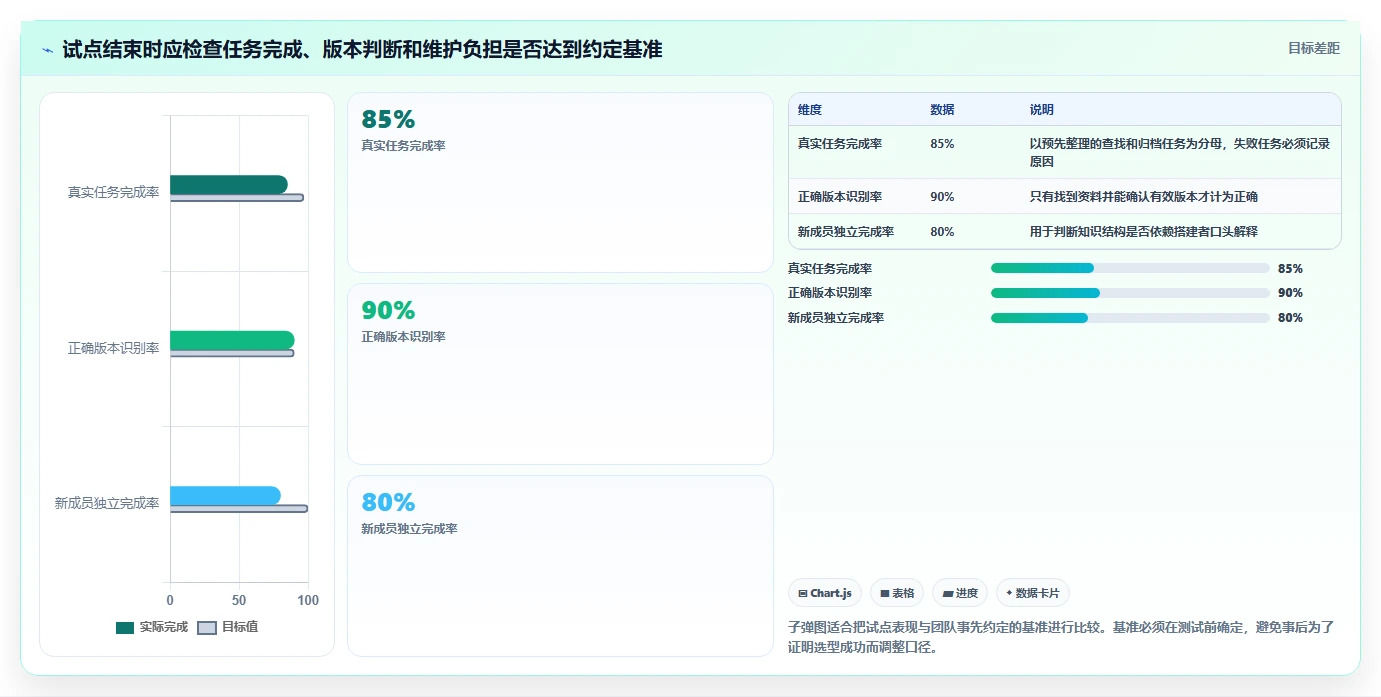Image resolution: width=1381 pixels, height=697 pixels.
Task: Click the description starting 以预先整理的查找
Action: (1180, 152)
